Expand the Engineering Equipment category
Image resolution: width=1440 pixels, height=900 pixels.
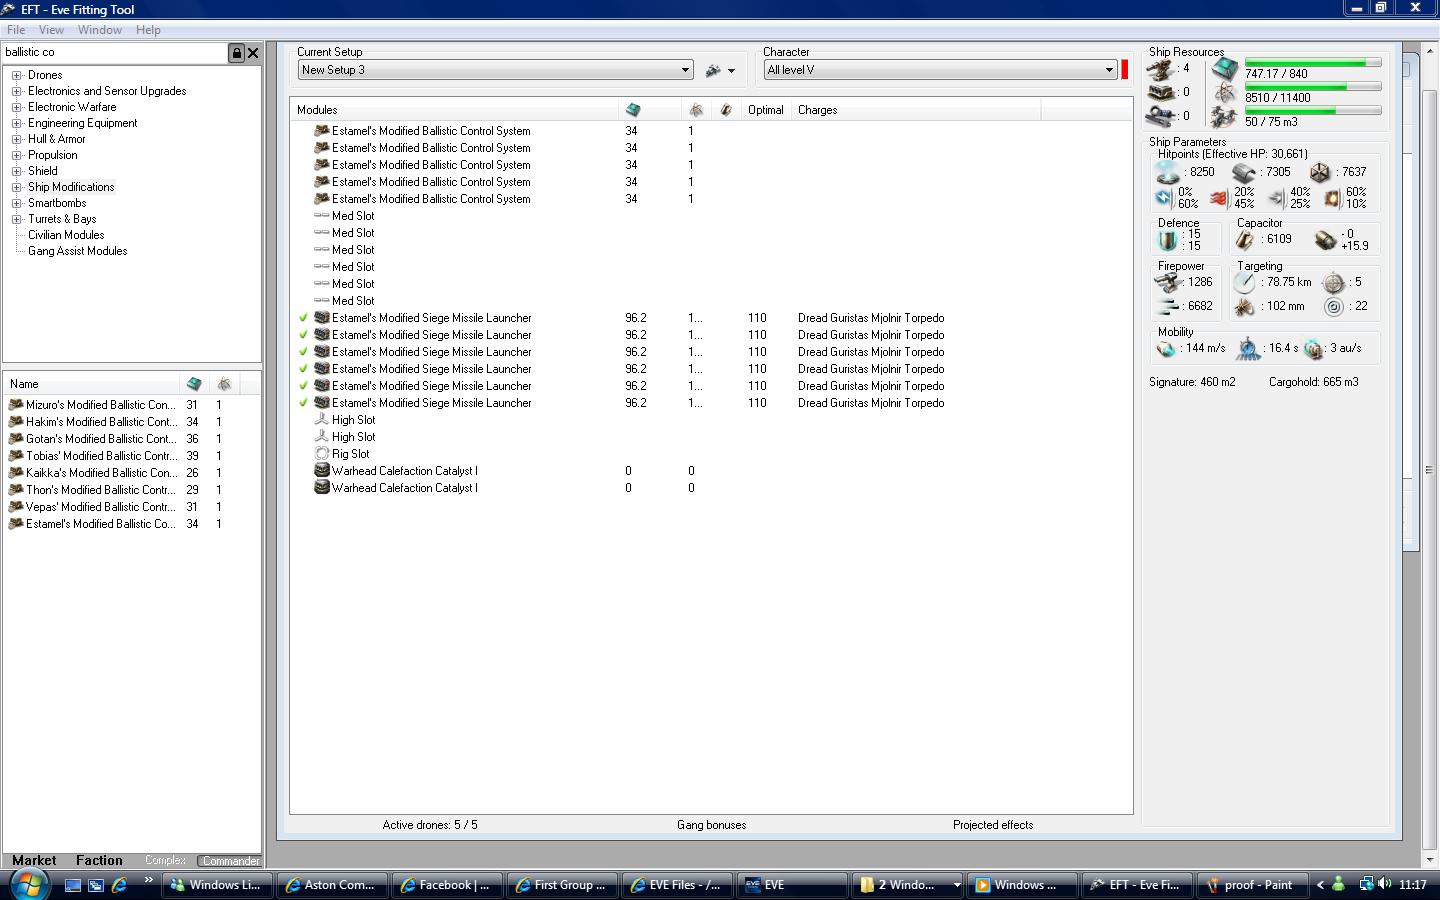16,123
